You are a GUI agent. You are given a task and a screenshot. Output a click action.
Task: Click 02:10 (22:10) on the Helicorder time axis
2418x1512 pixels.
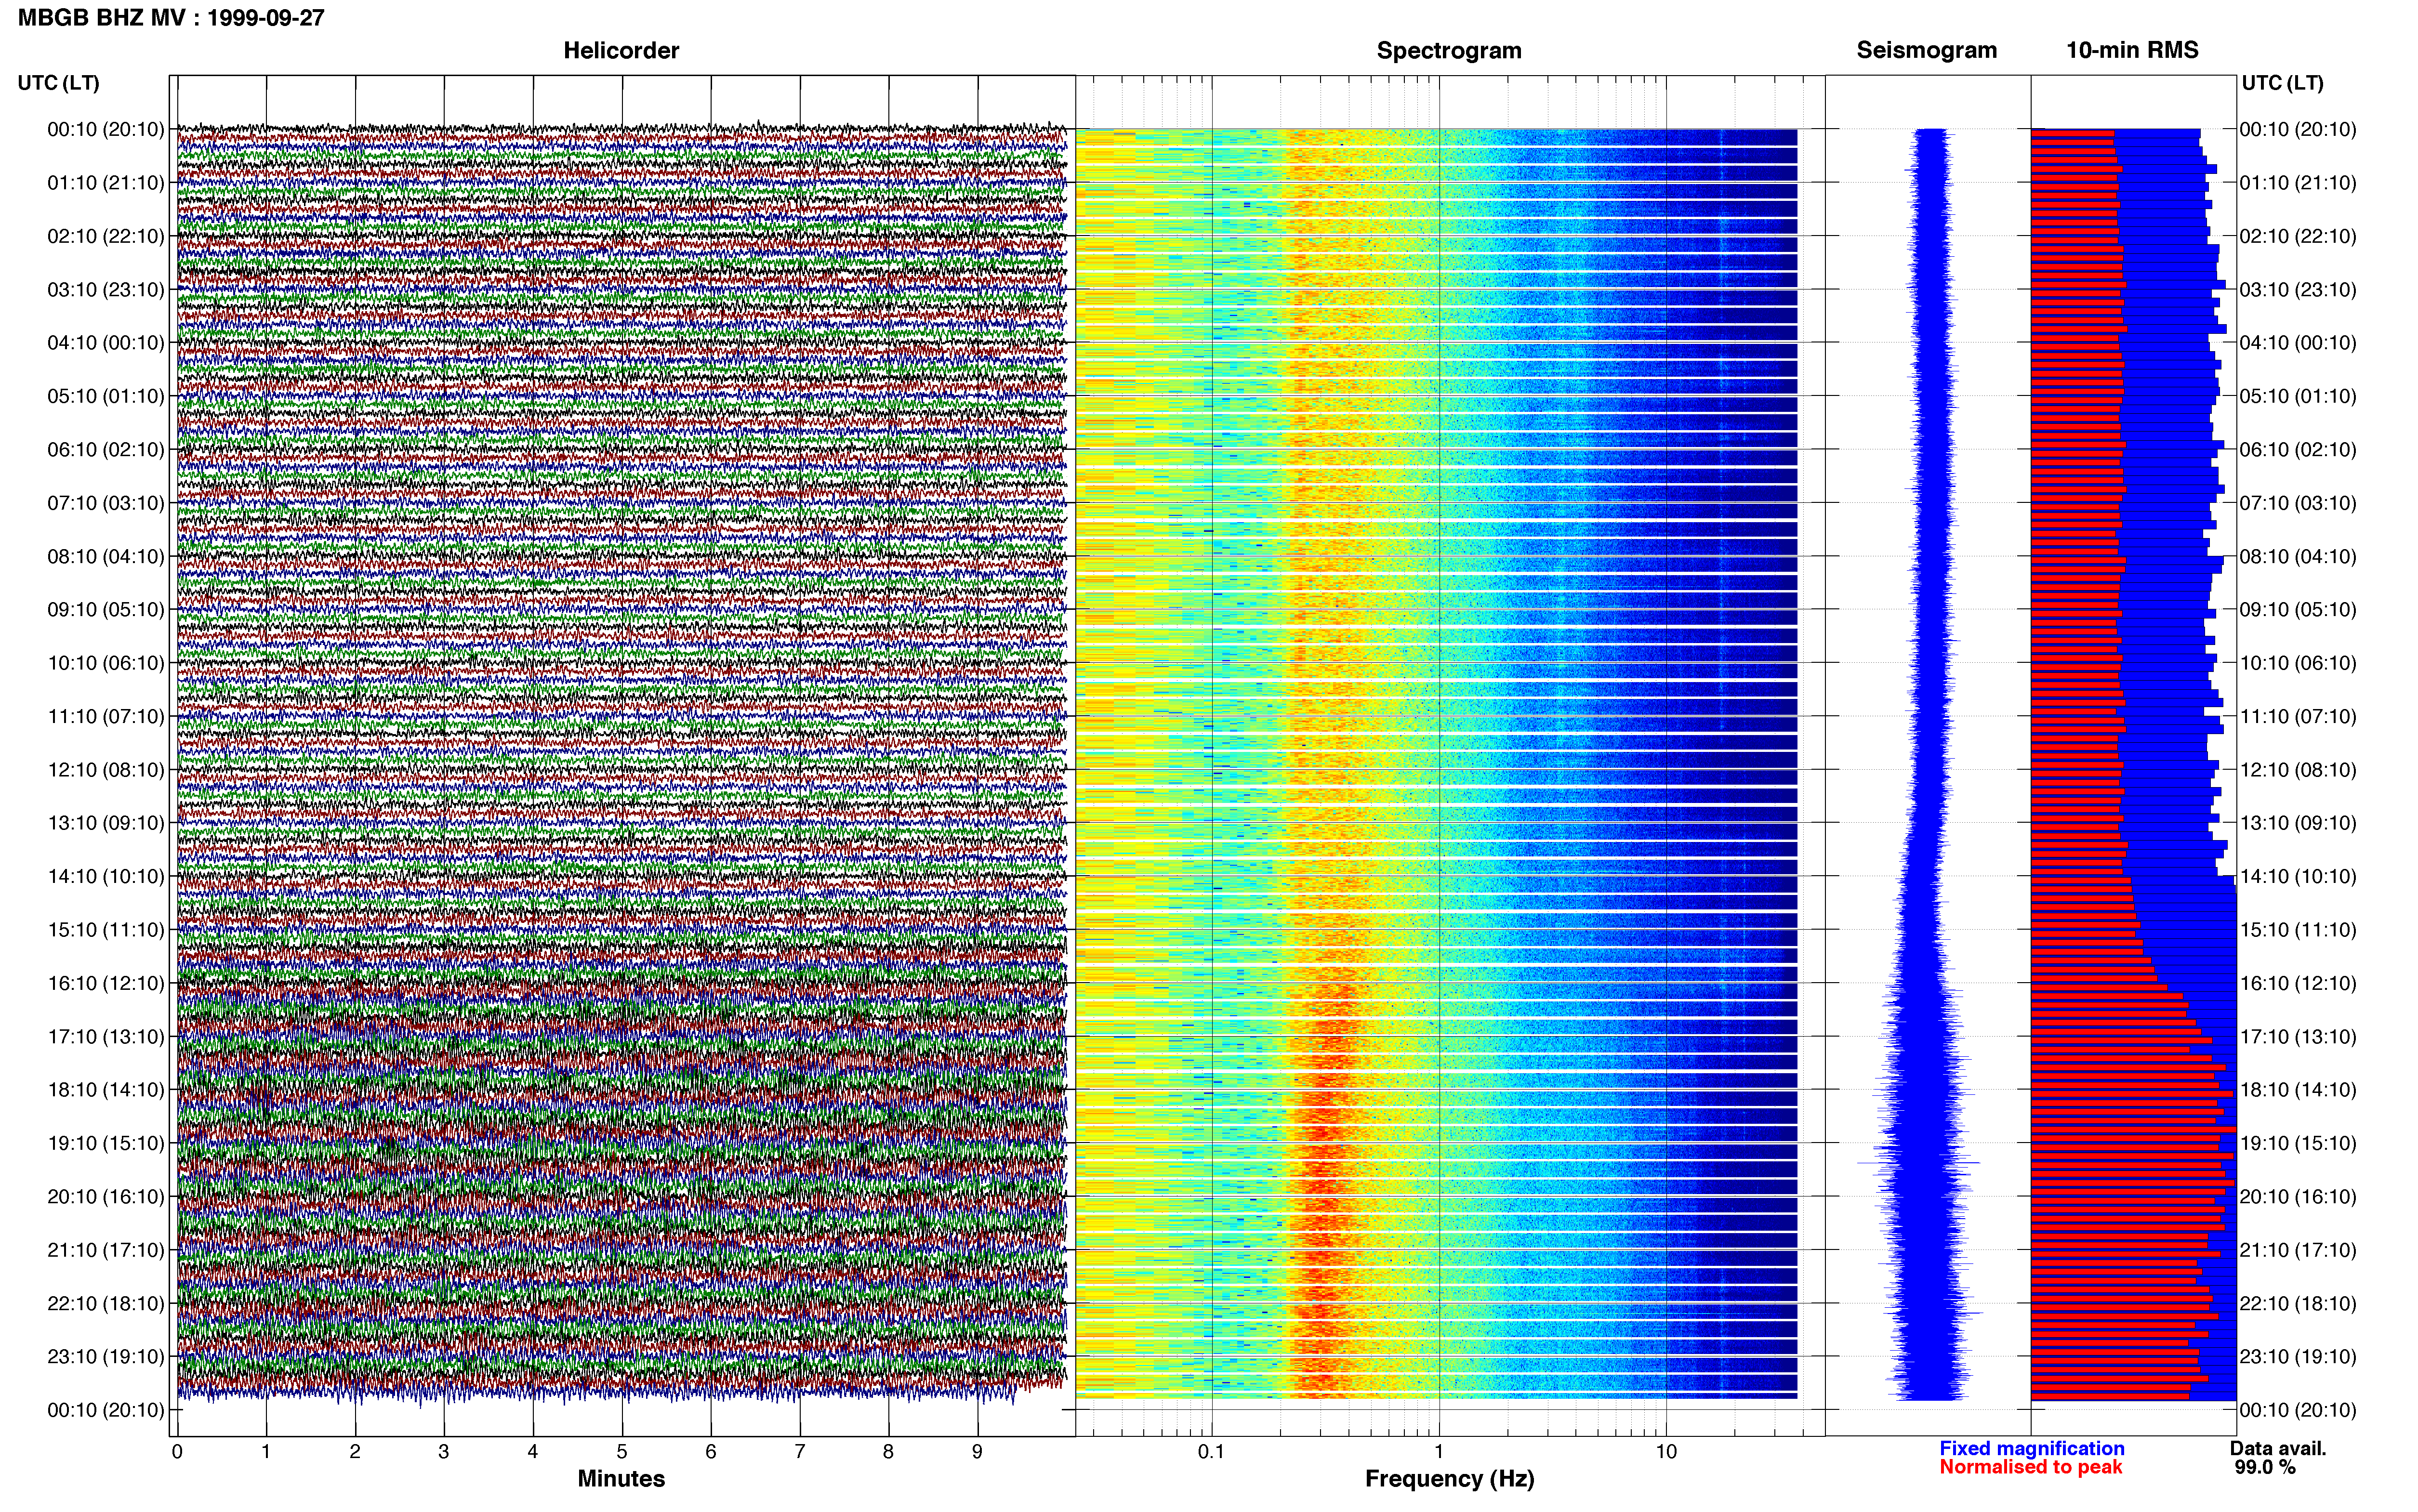(106, 236)
